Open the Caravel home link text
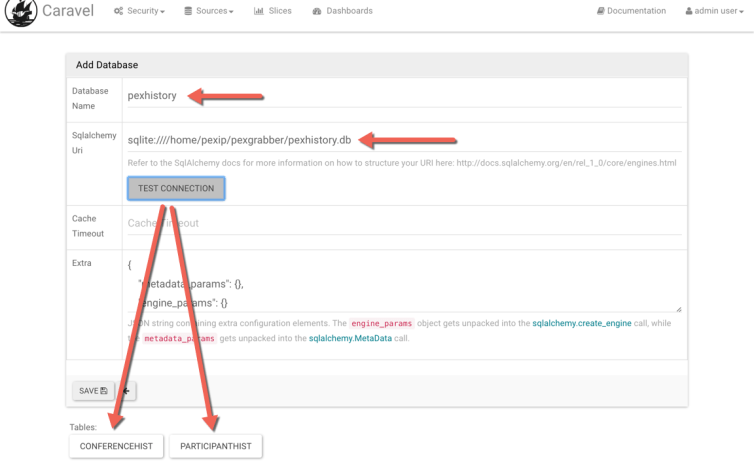754x465 pixels. click(x=68, y=11)
